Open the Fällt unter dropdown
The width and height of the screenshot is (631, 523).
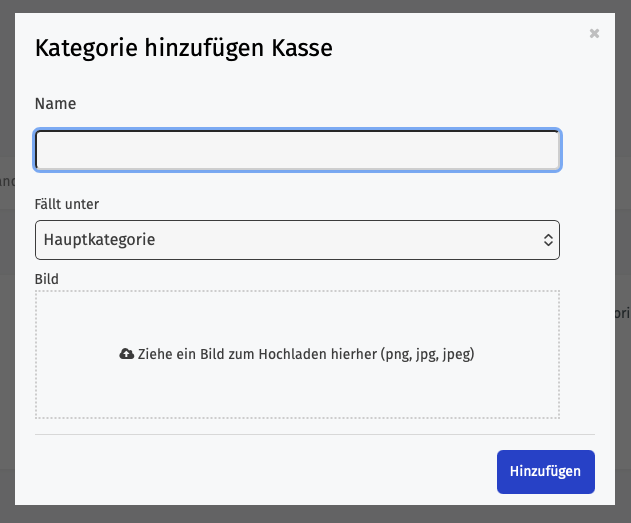pyautogui.click(x=297, y=240)
